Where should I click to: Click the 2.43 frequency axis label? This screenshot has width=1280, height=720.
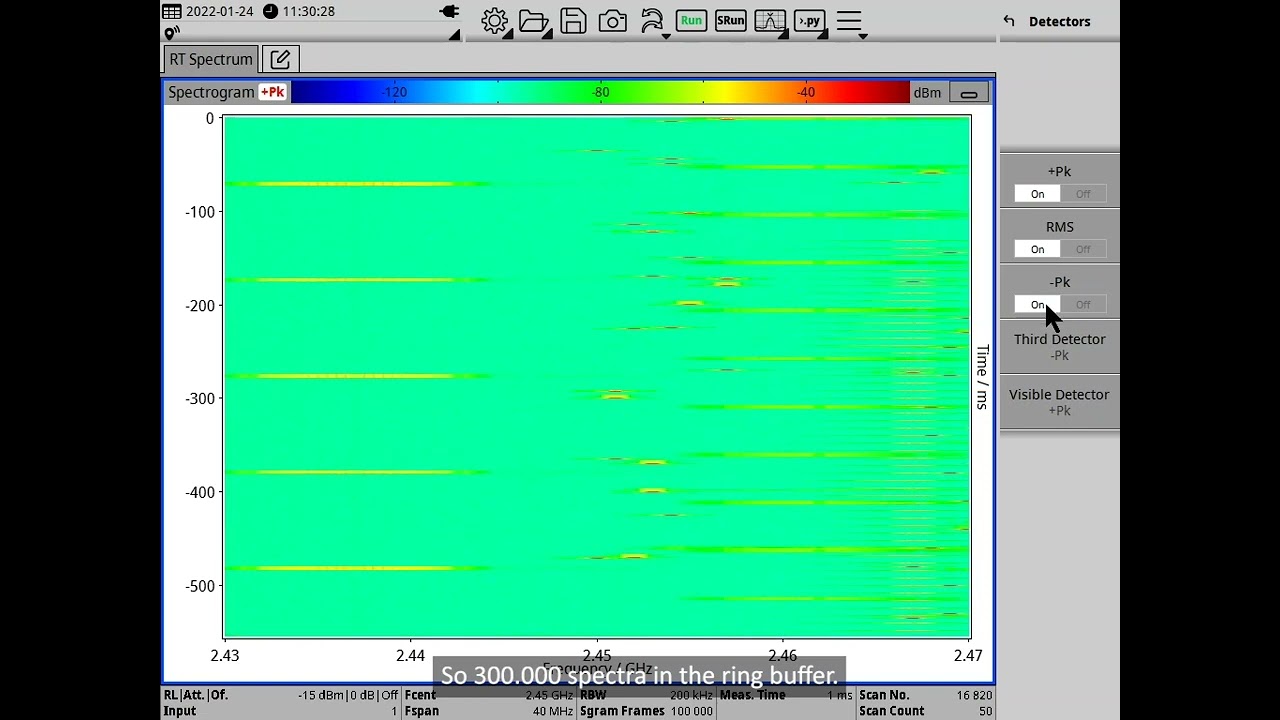225,656
